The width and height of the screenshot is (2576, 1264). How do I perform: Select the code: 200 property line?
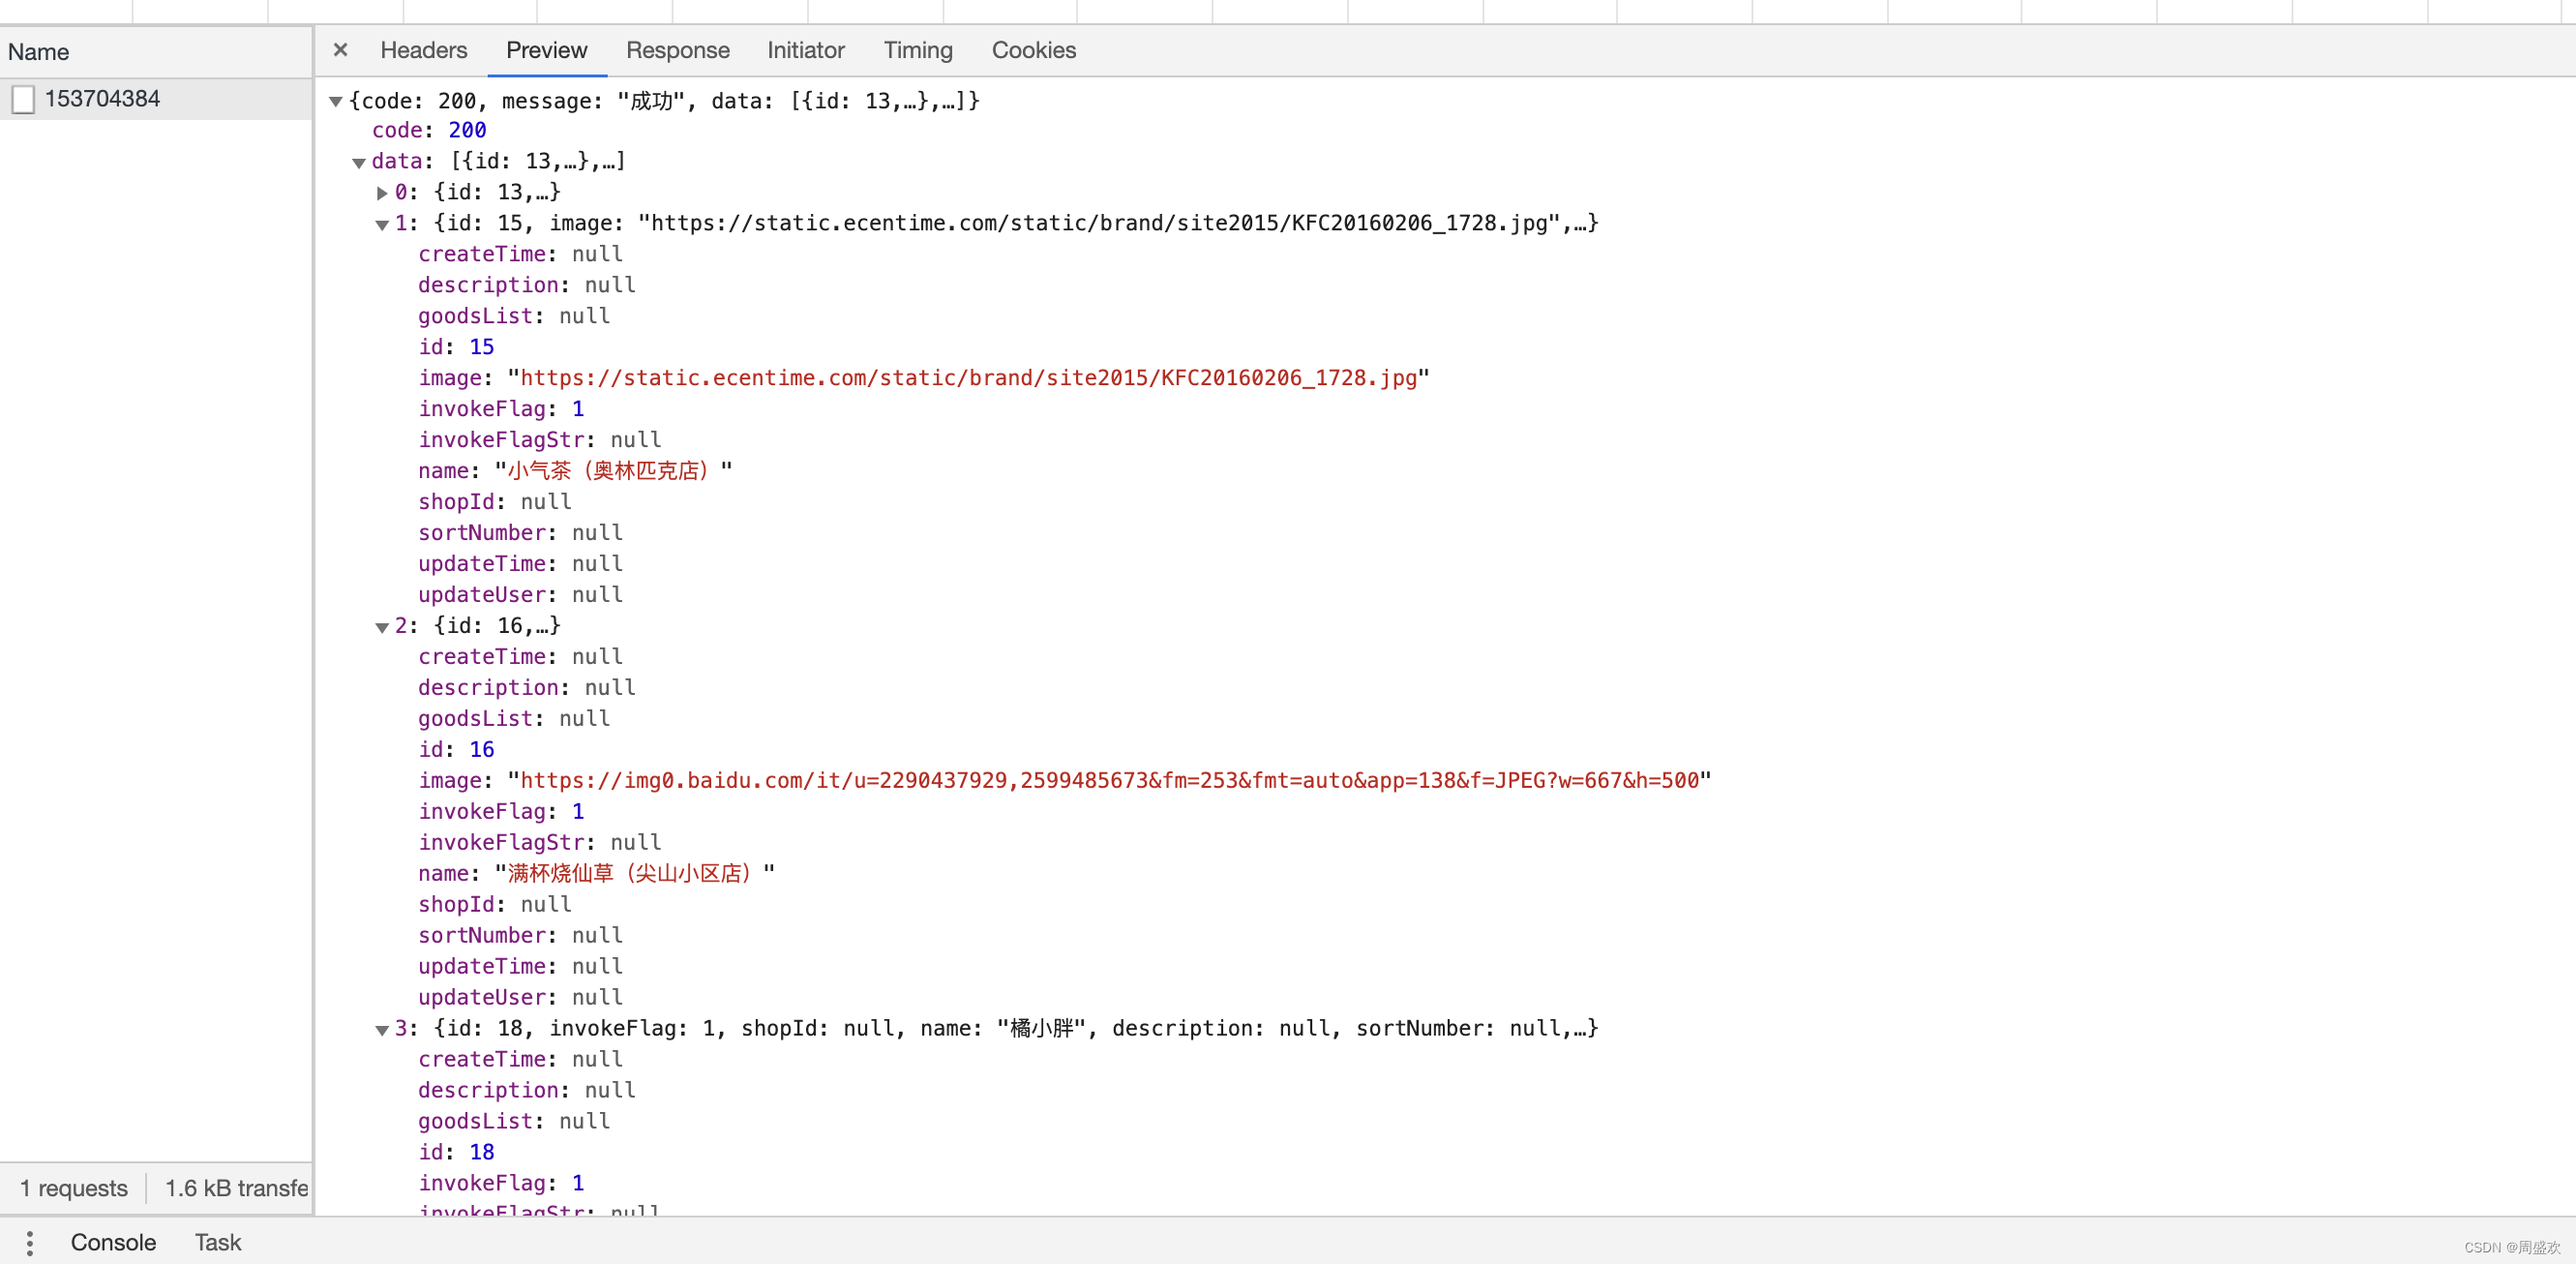point(429,130)
